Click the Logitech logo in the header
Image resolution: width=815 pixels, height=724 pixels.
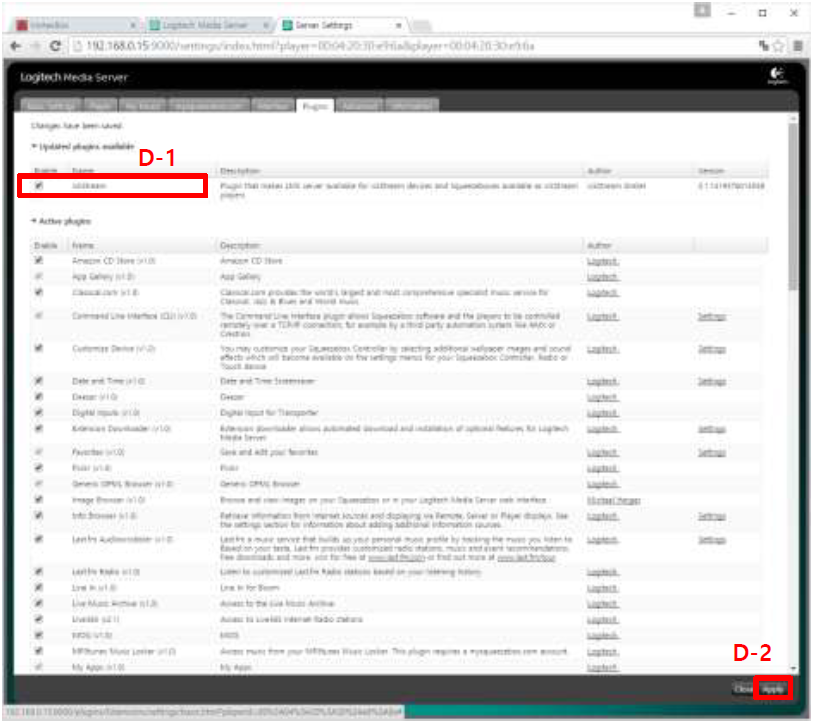coord(777,77)
